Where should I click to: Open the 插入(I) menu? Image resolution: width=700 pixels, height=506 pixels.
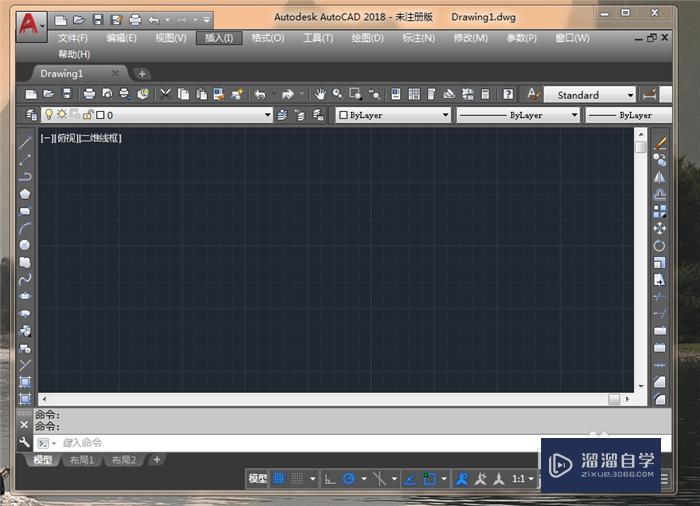tap(218, 38)
